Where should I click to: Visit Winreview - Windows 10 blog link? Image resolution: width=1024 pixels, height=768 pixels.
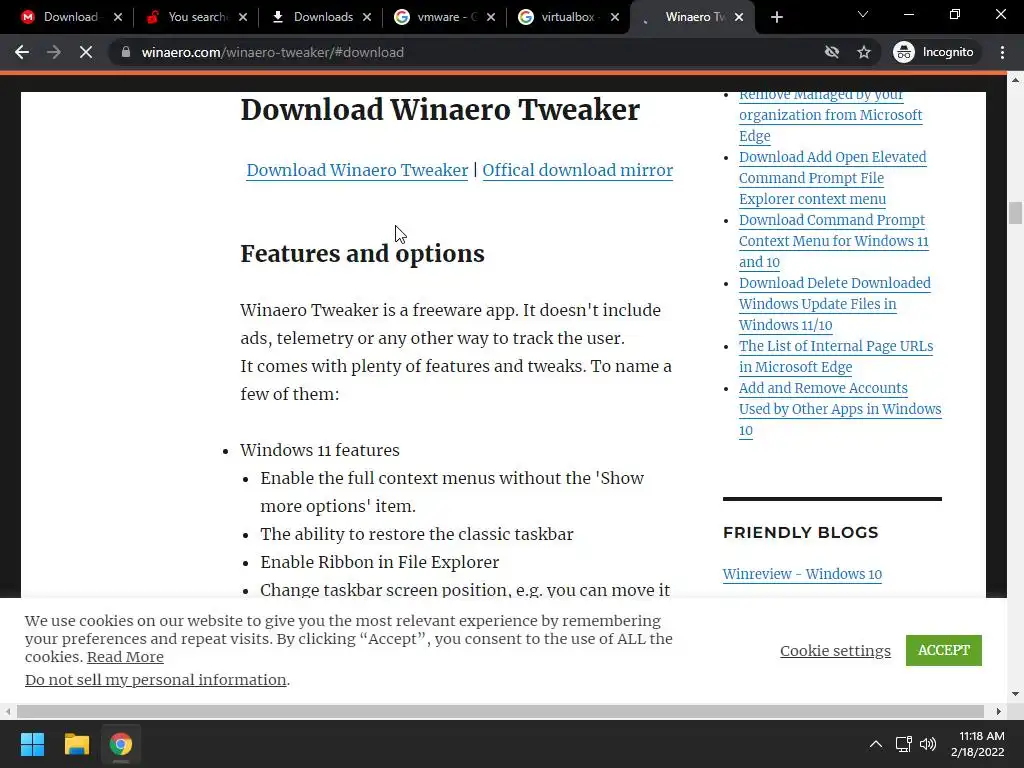click(x=802, y=573)
